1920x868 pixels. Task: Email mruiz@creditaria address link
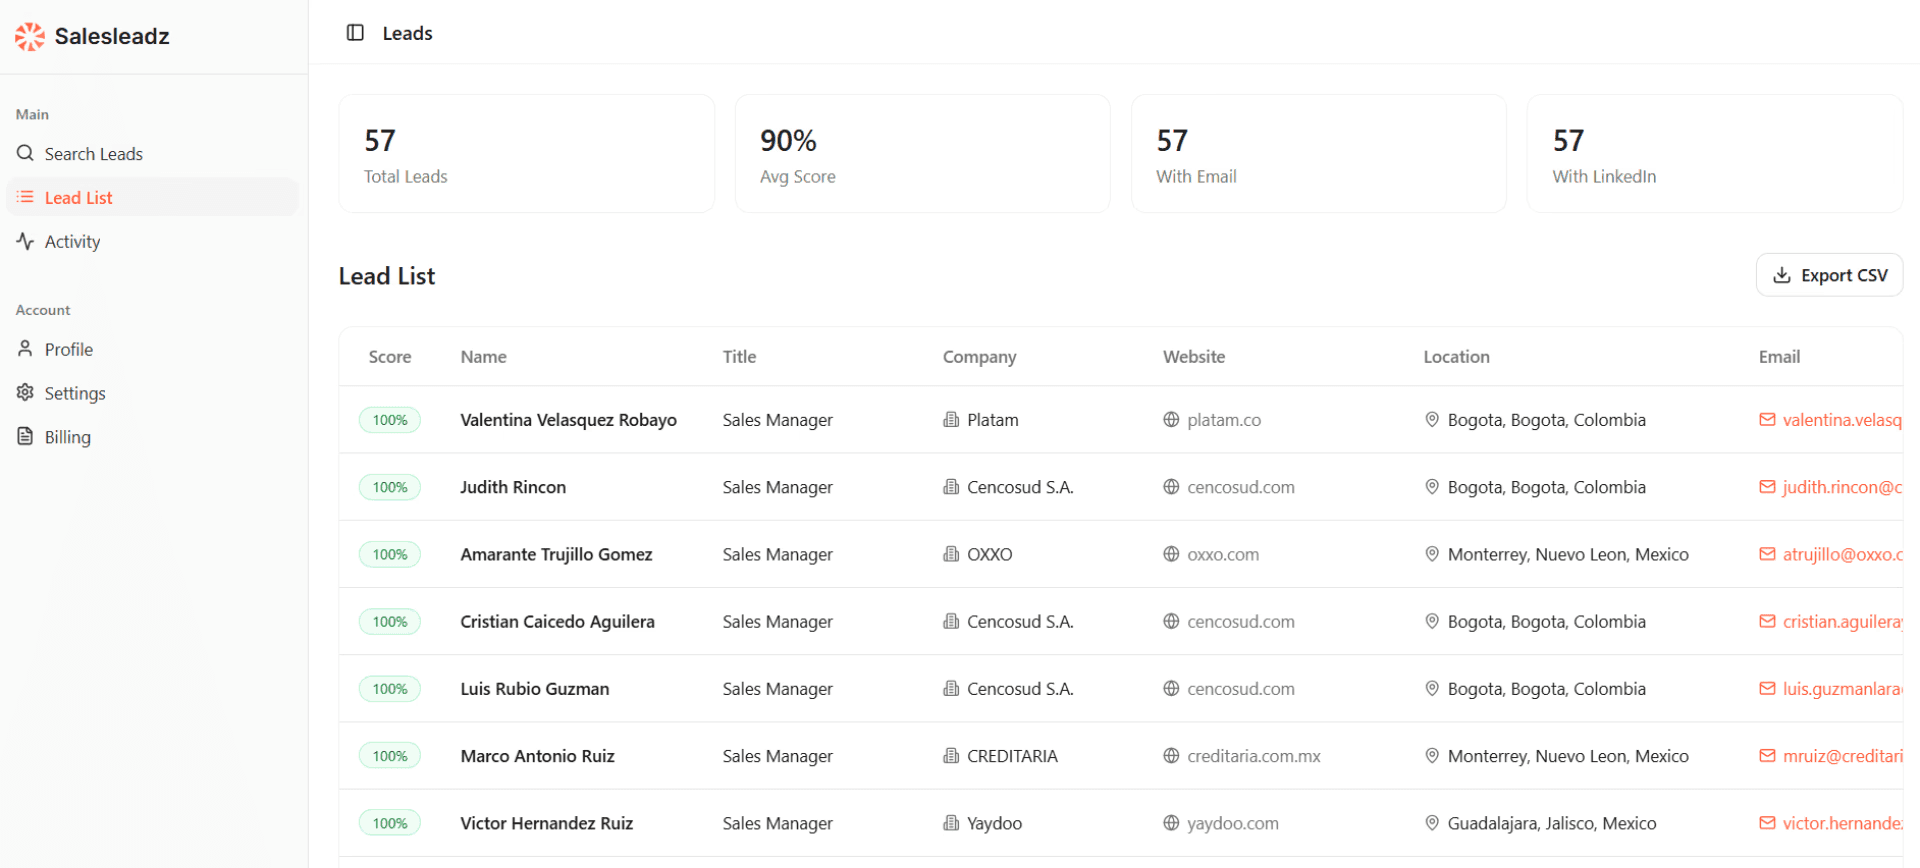pos(1842,756)
